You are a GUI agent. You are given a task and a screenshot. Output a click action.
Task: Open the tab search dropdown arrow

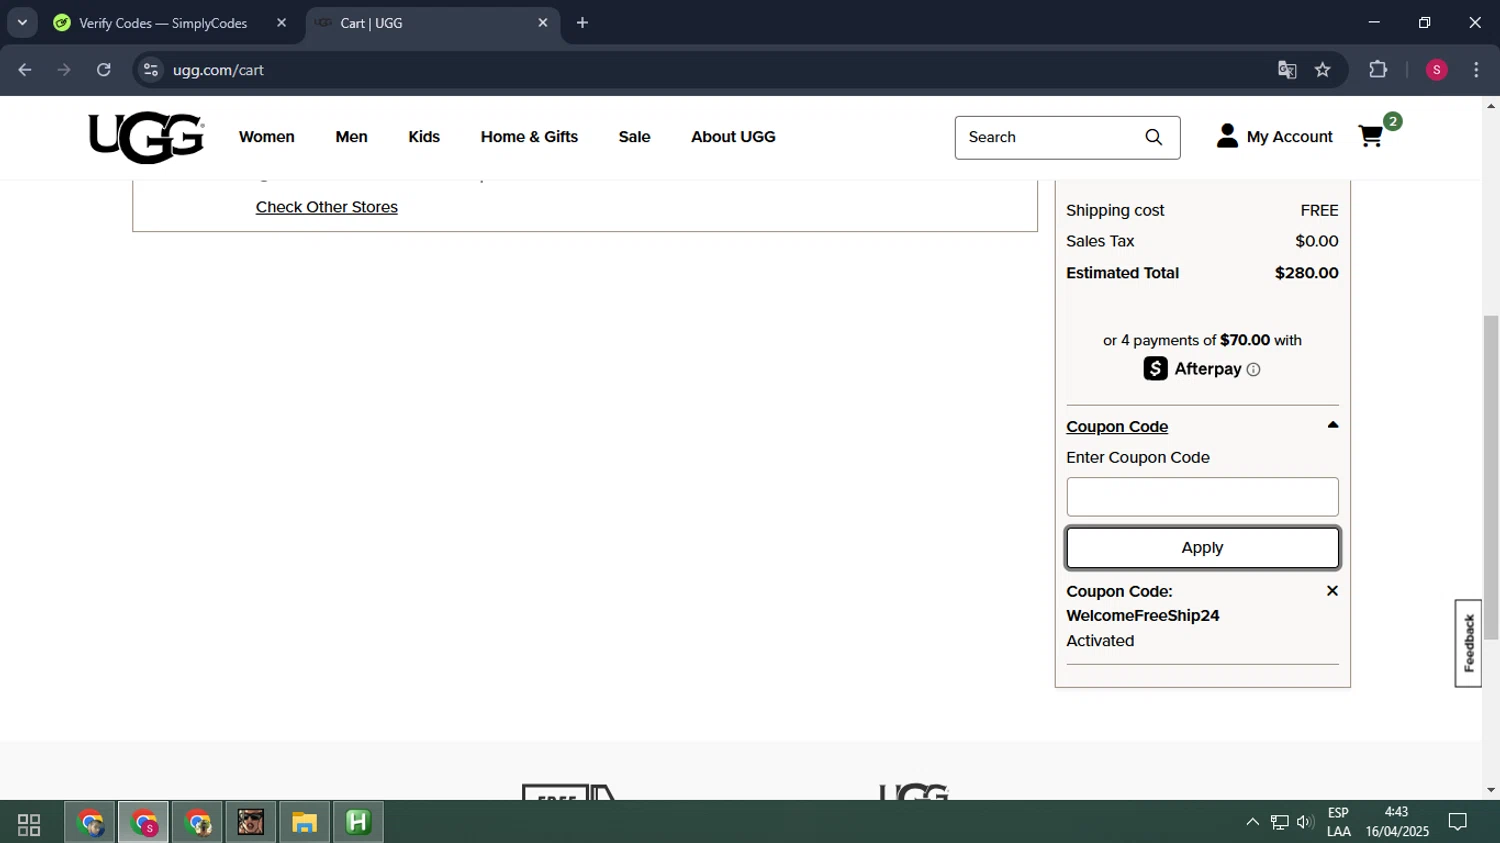22,22
